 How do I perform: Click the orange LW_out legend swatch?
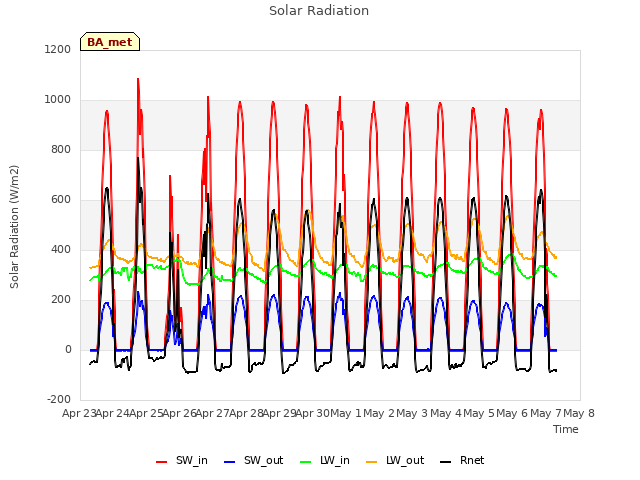coord(371,462)
